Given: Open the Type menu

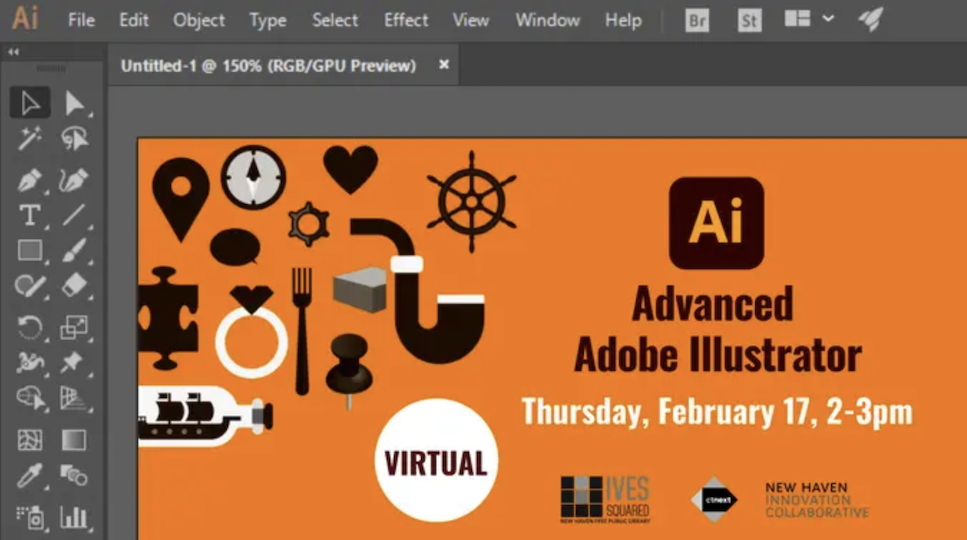Looking at the screenshot, I should pyautogui.click(x=268, y=20).
